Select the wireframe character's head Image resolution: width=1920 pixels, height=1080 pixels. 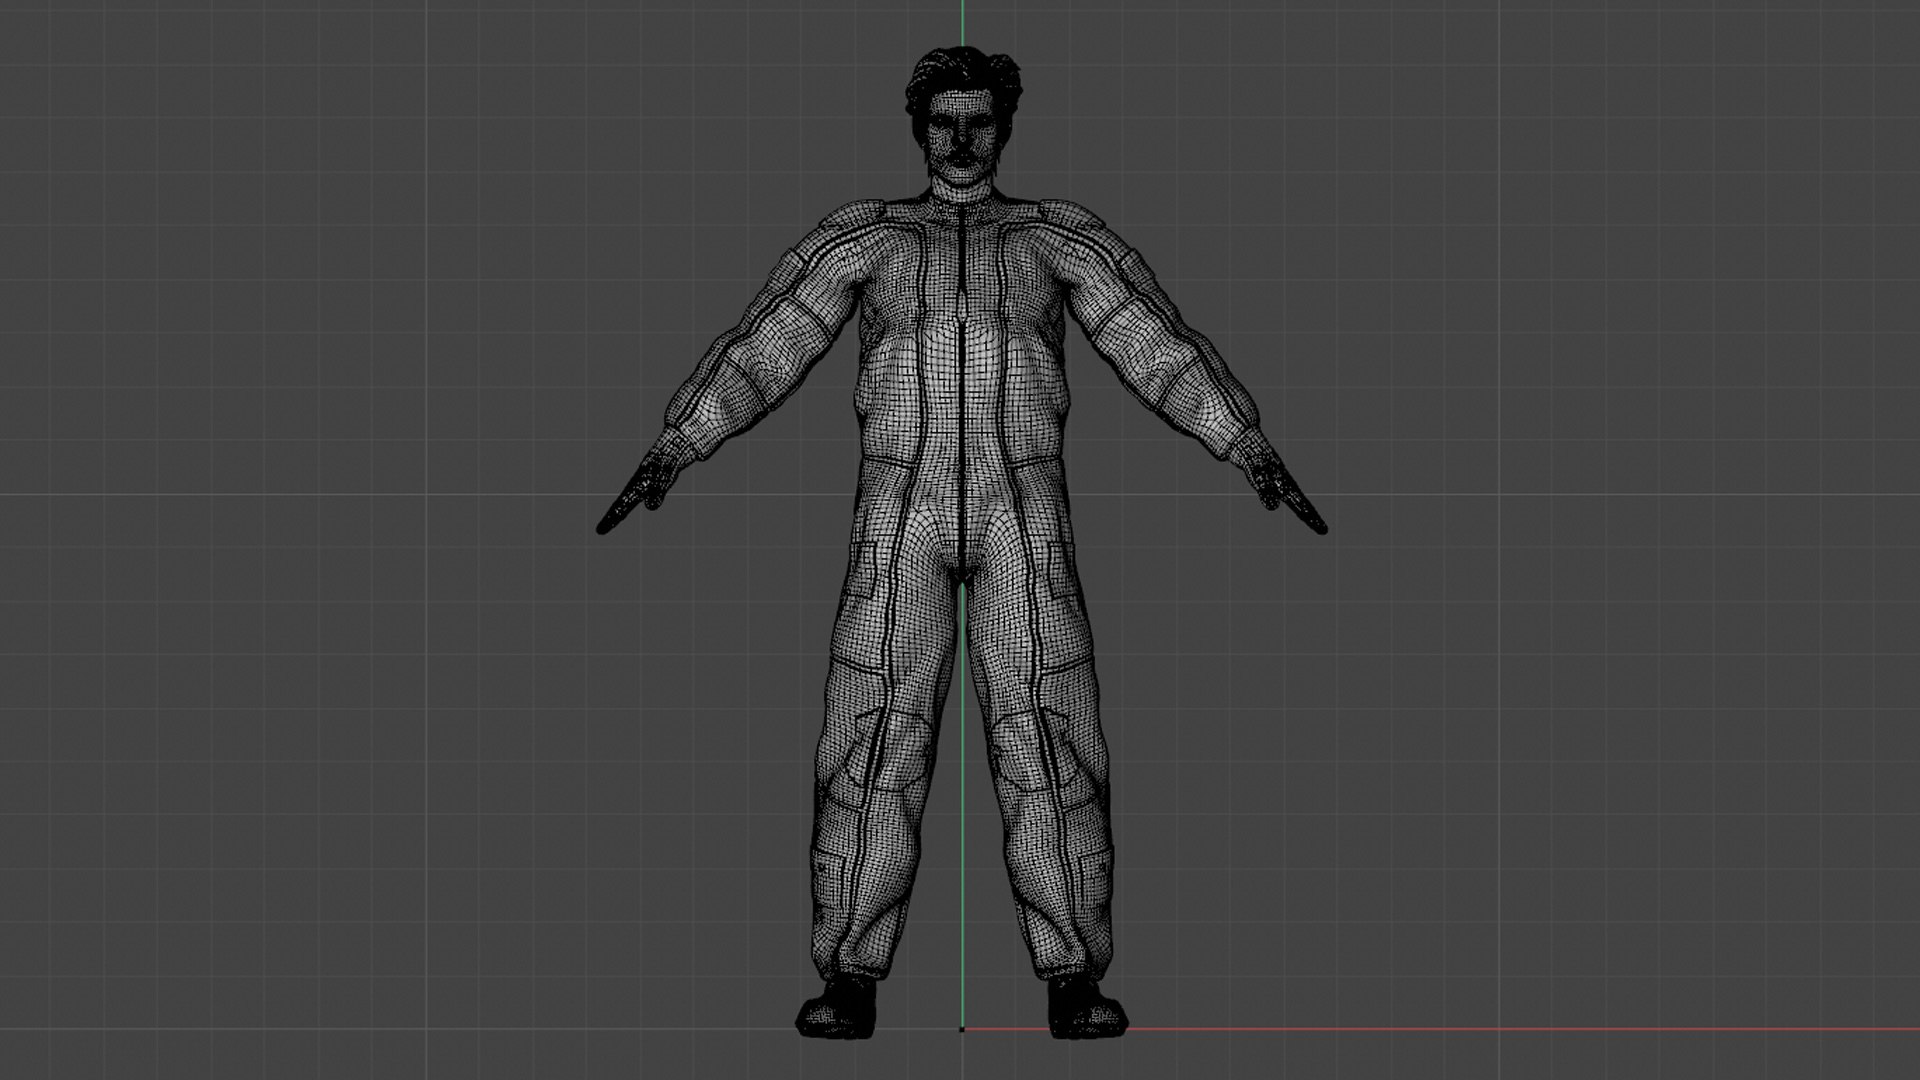tap(963, 118)
